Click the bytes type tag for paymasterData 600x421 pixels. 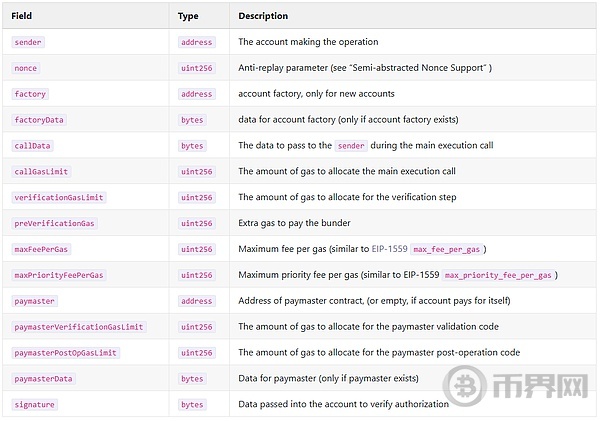[x=192, y=379]
